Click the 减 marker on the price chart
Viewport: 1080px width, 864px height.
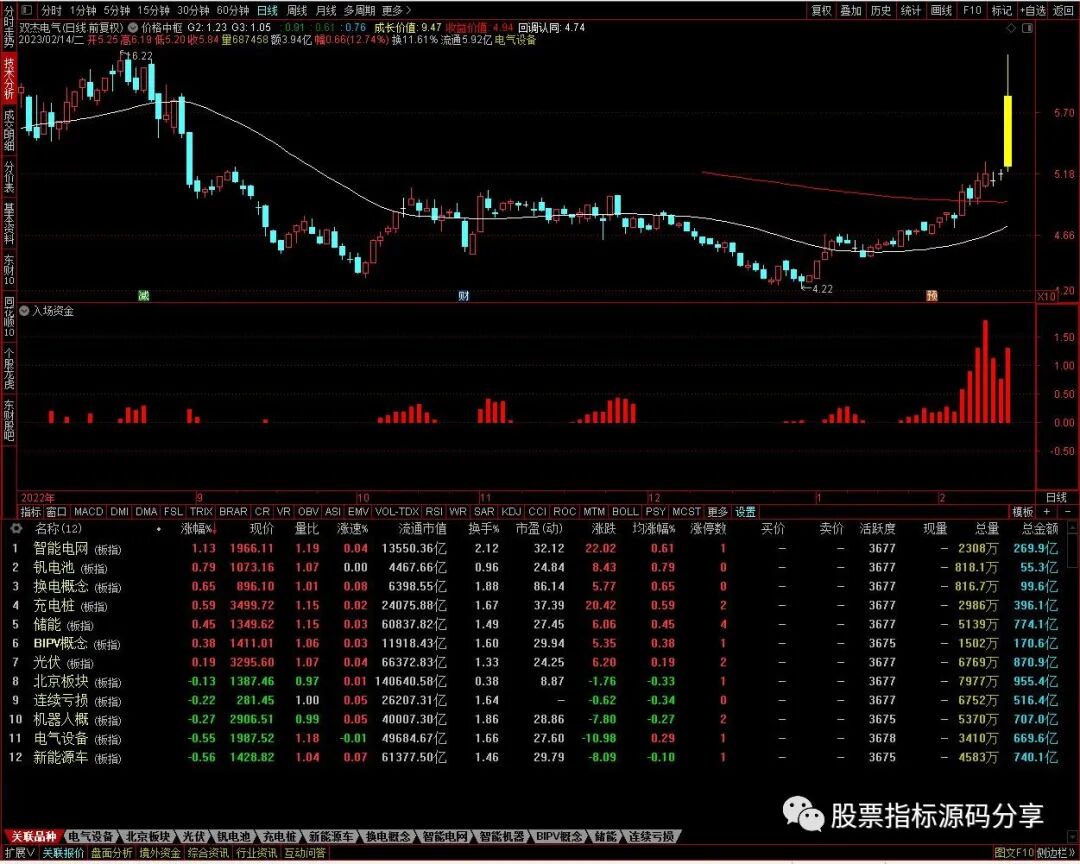143,296
